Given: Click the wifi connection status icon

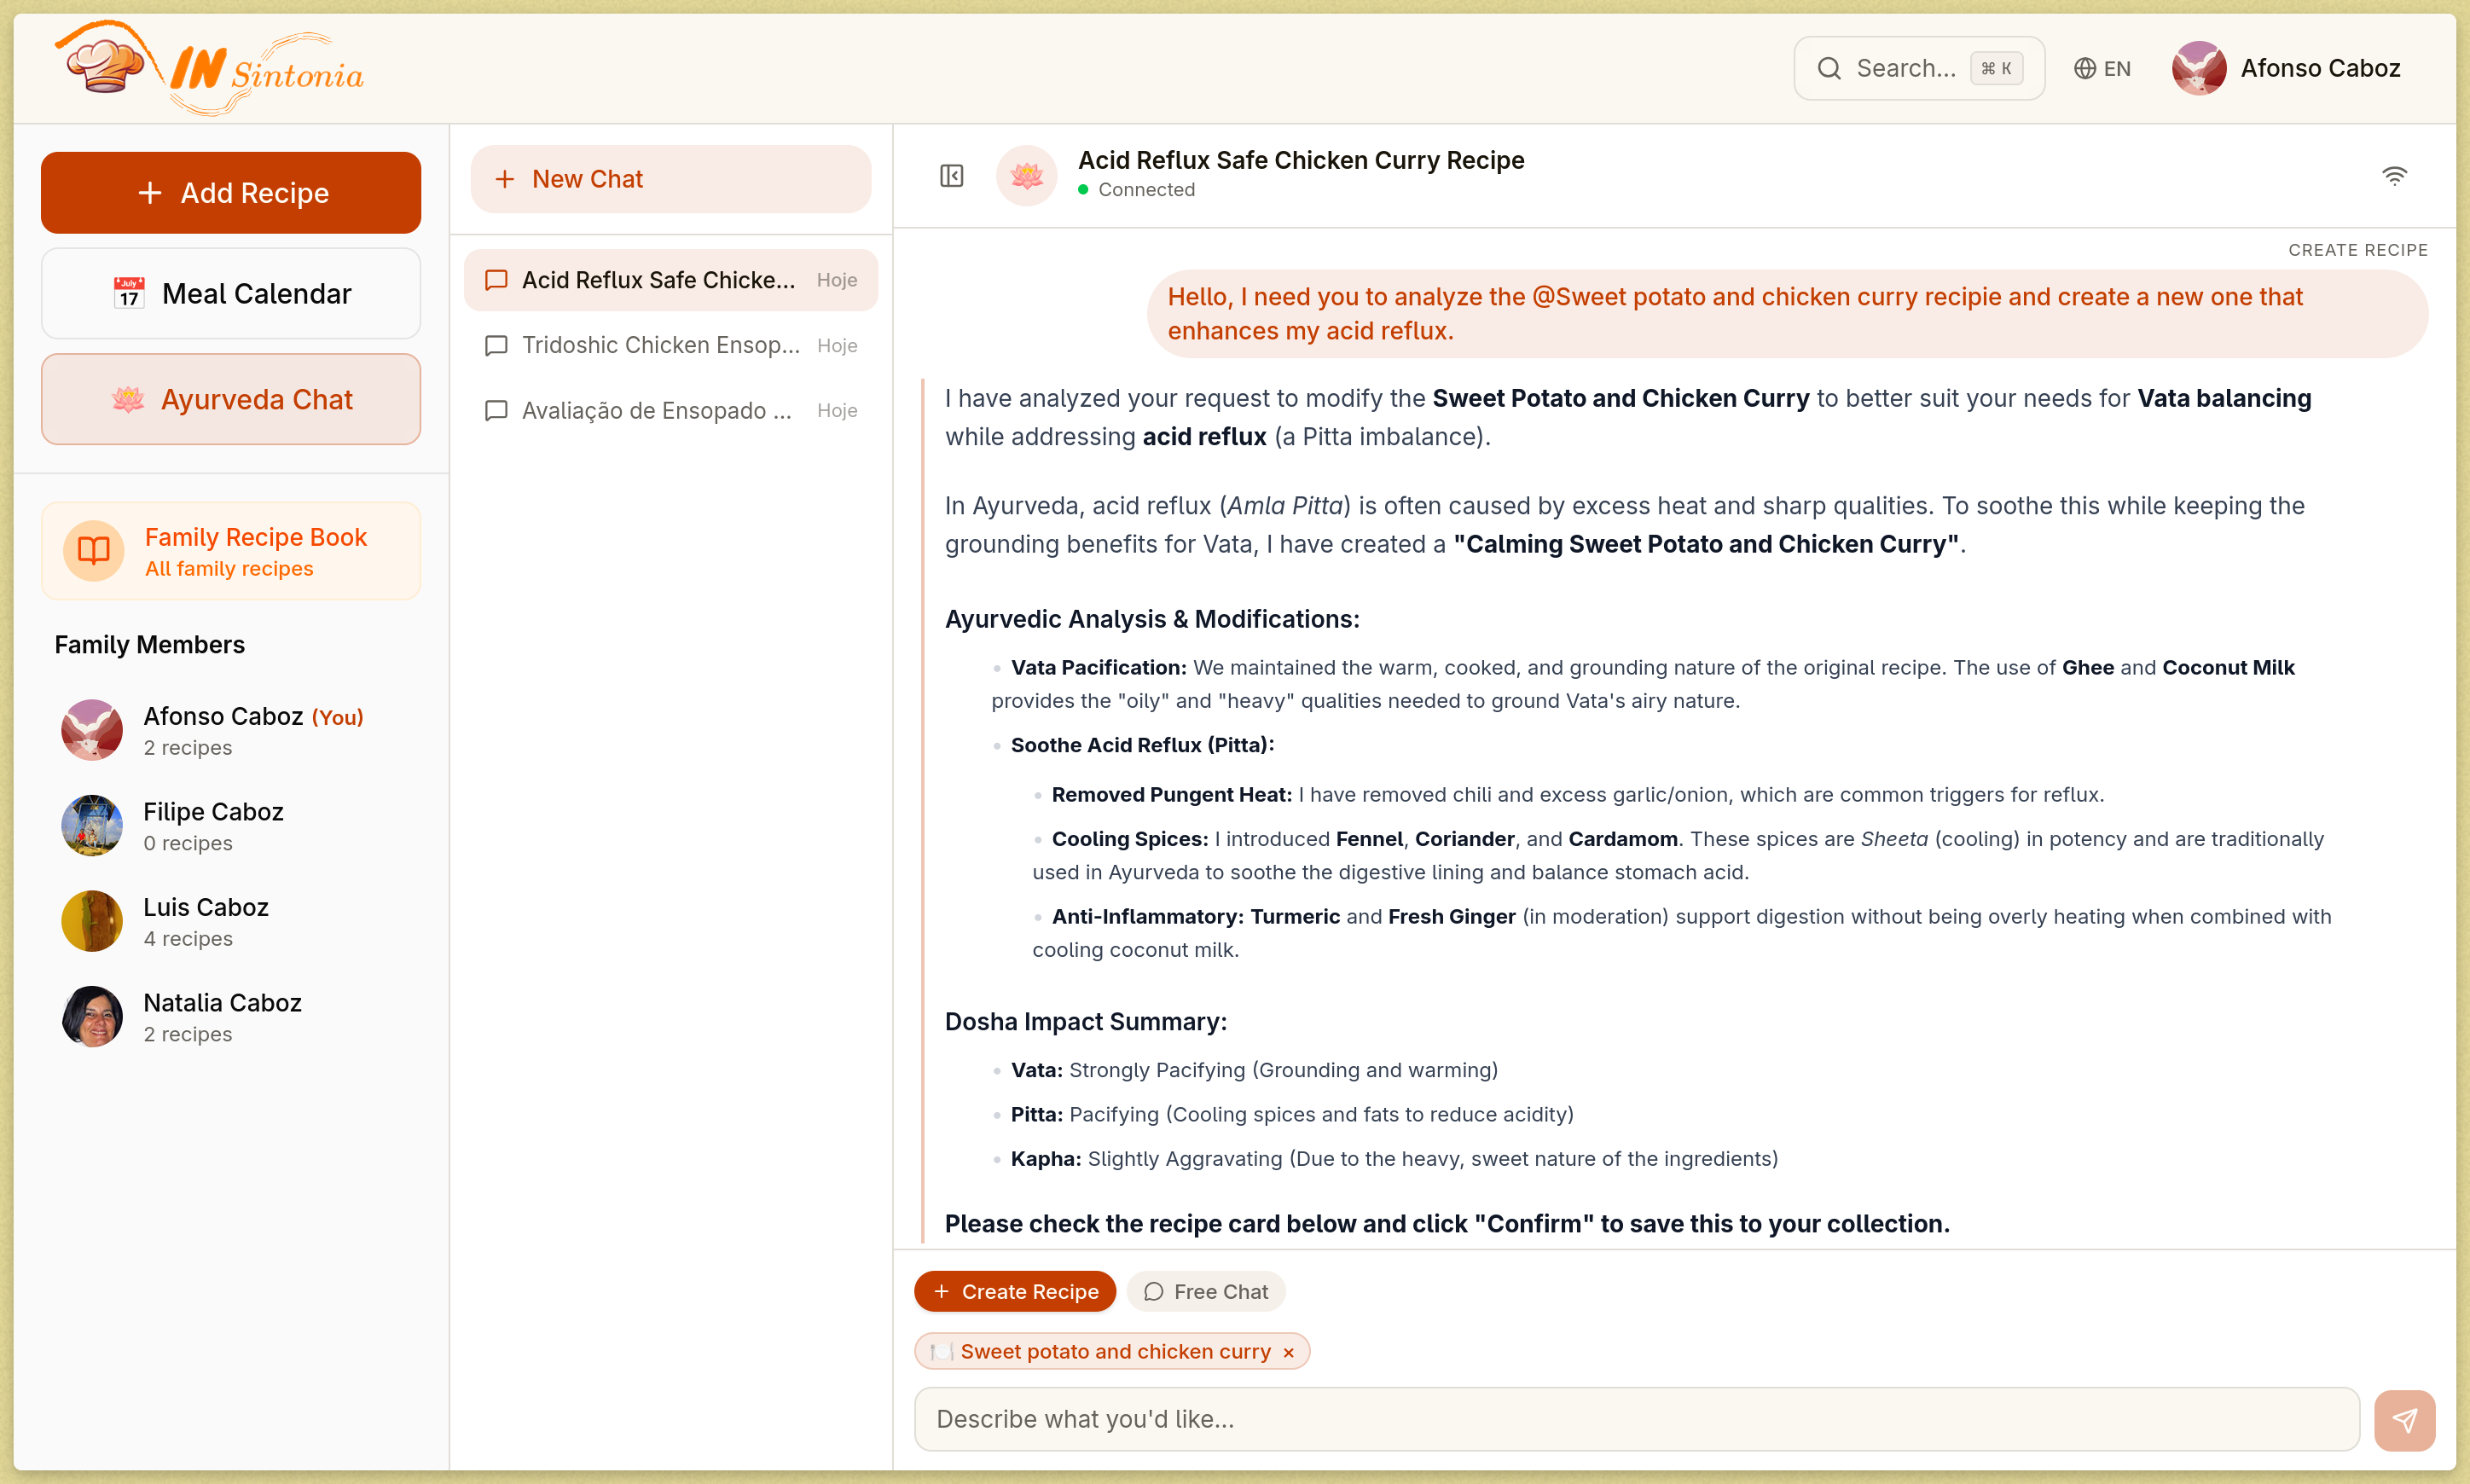Looking at the screenshot, I should 2394,176.
